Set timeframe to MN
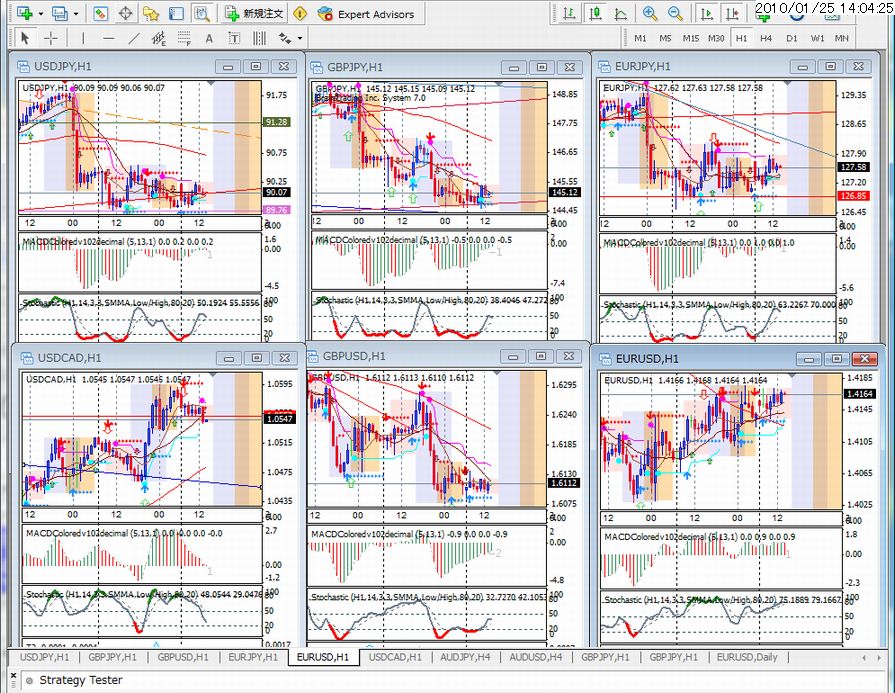 841,38
